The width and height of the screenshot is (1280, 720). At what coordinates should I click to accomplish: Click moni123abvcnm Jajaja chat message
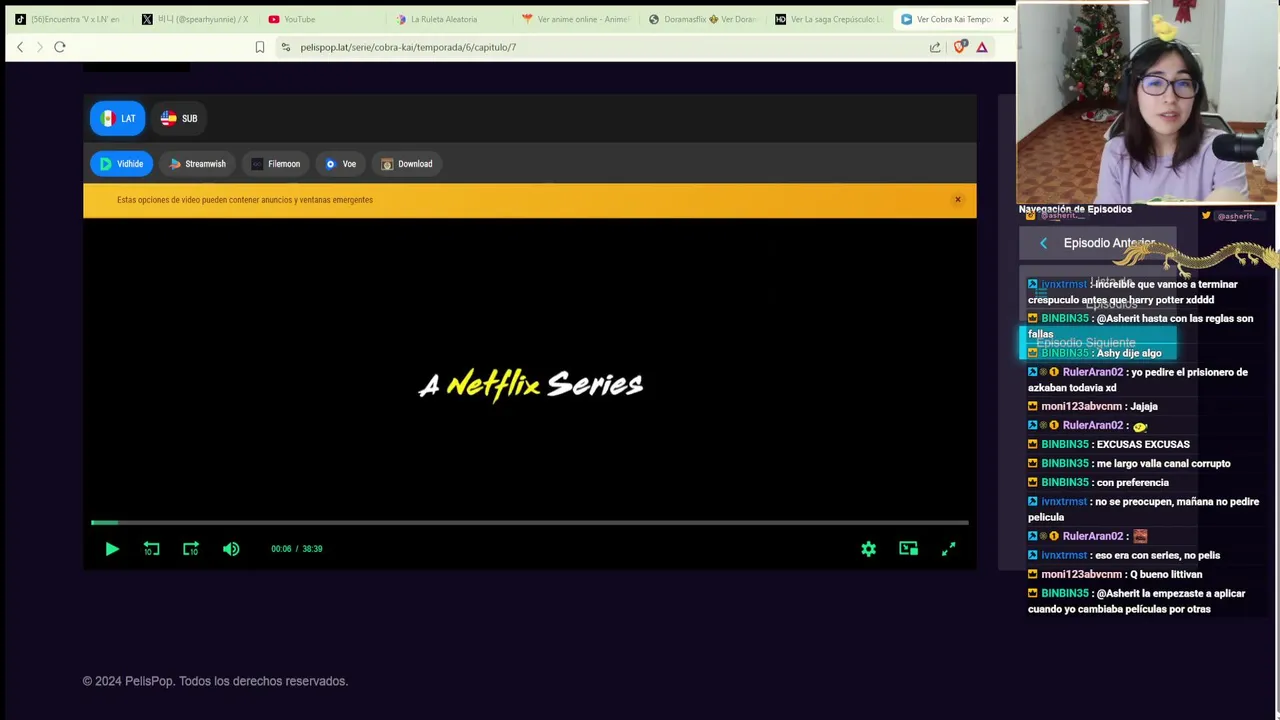[x=1093, y=406]
